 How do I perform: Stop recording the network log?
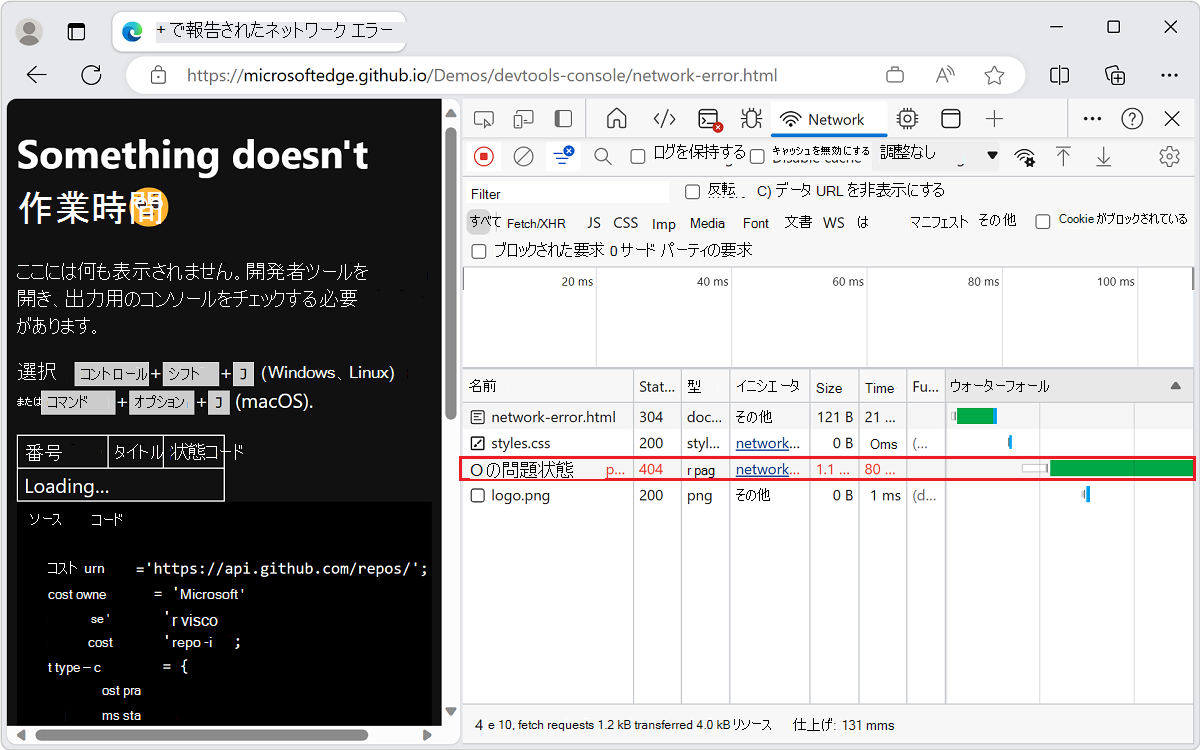[483, 157]
